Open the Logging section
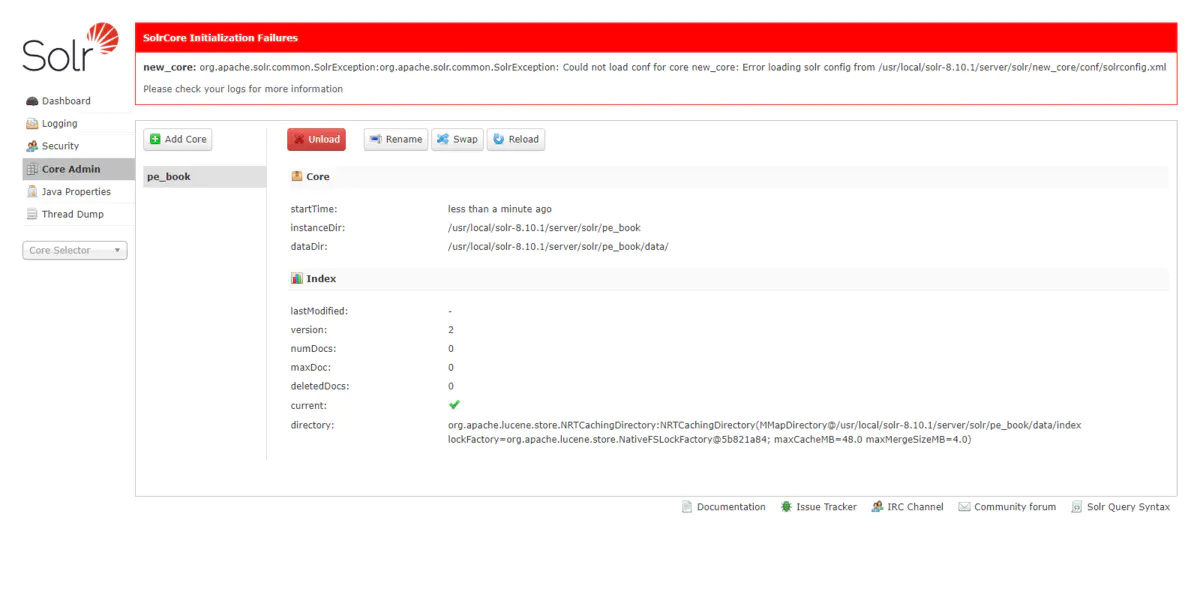Image resolution: width=1200 pixels, height=592 pixels. [x=59, y=124]
